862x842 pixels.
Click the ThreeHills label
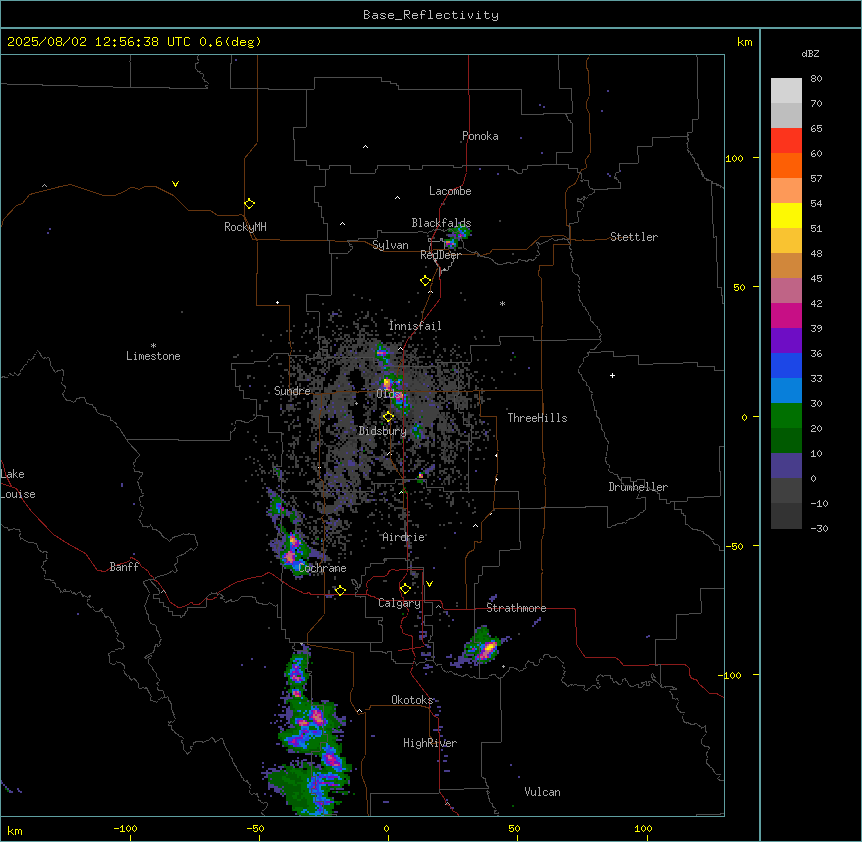tap(537, 418)
